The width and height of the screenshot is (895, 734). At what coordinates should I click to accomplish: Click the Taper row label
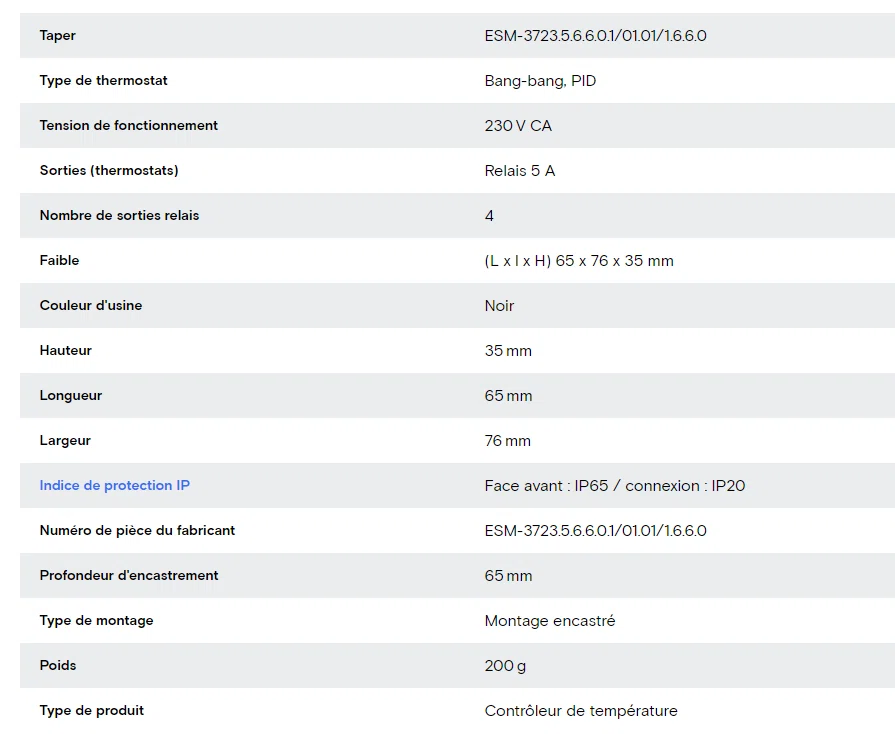(x=58, y=35)
